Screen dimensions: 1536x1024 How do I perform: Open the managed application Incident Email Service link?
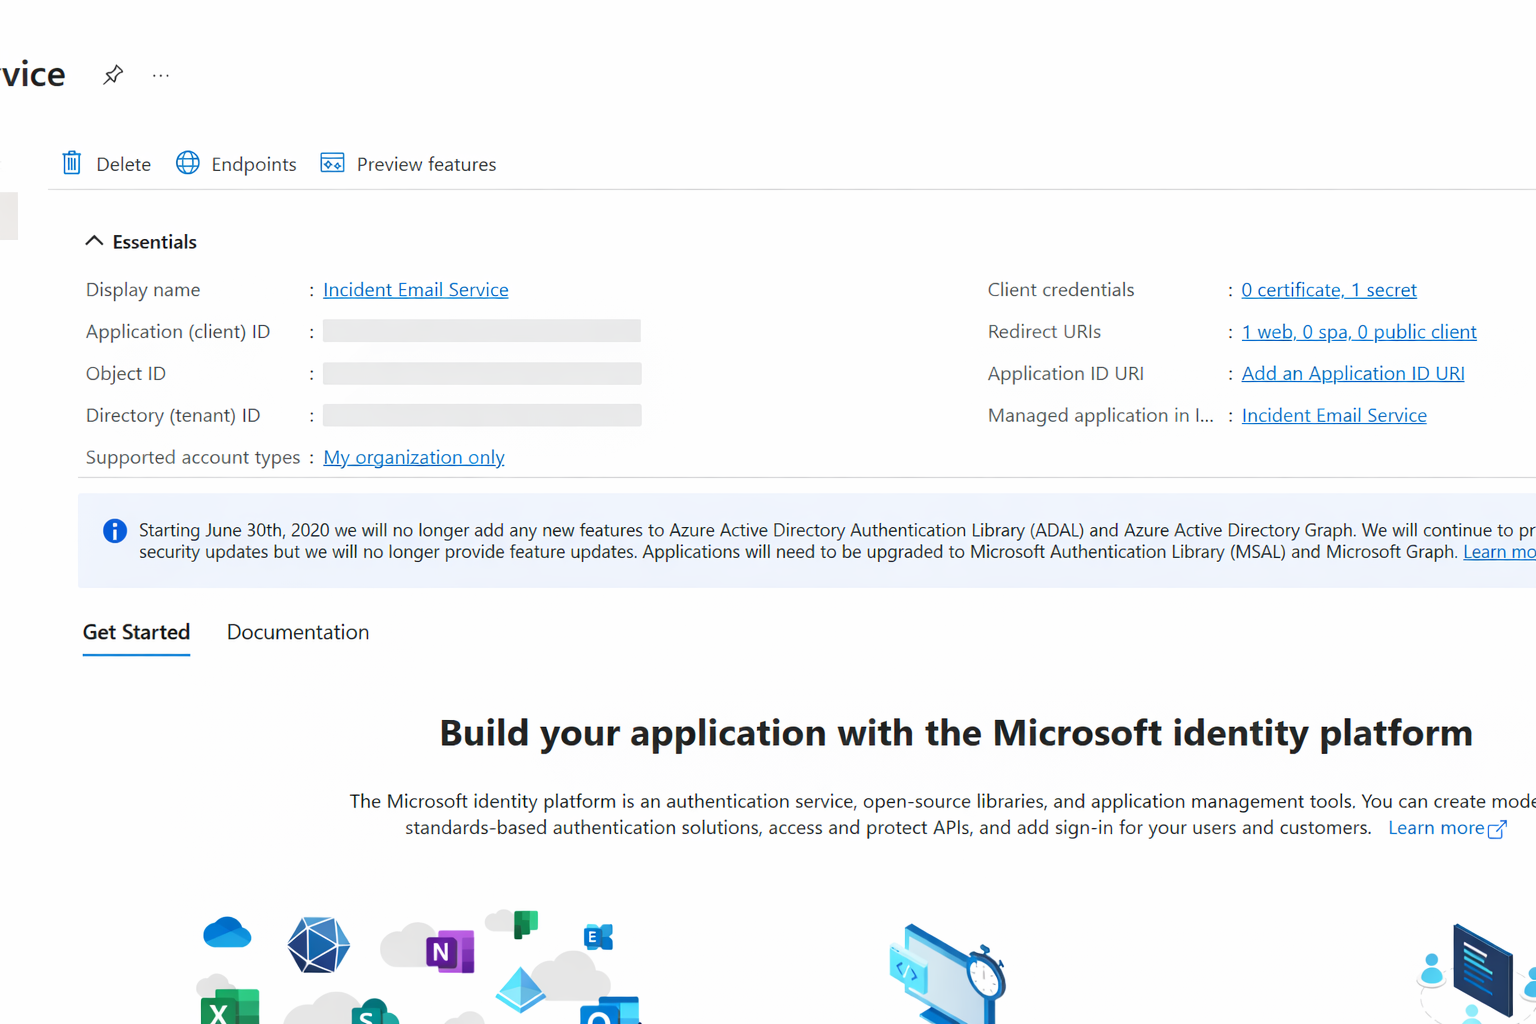(1333, 416)
